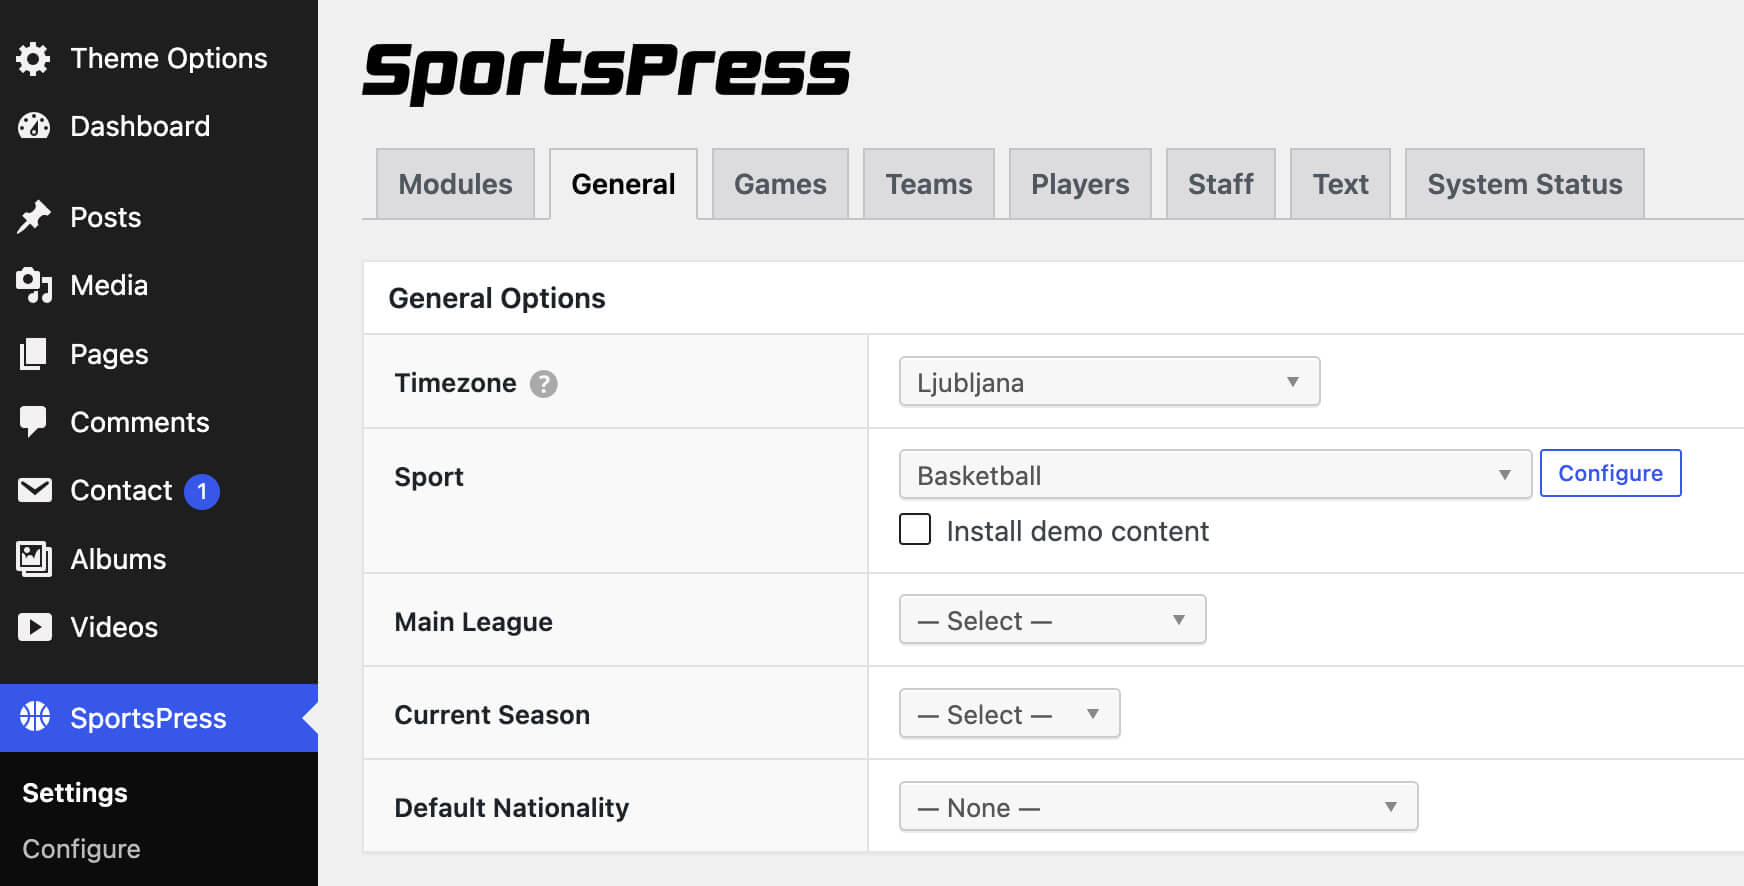Viewport: 1744px width, 886px height.
Task: Click the Default Nationality row label
Action: [x=511, y=808]
